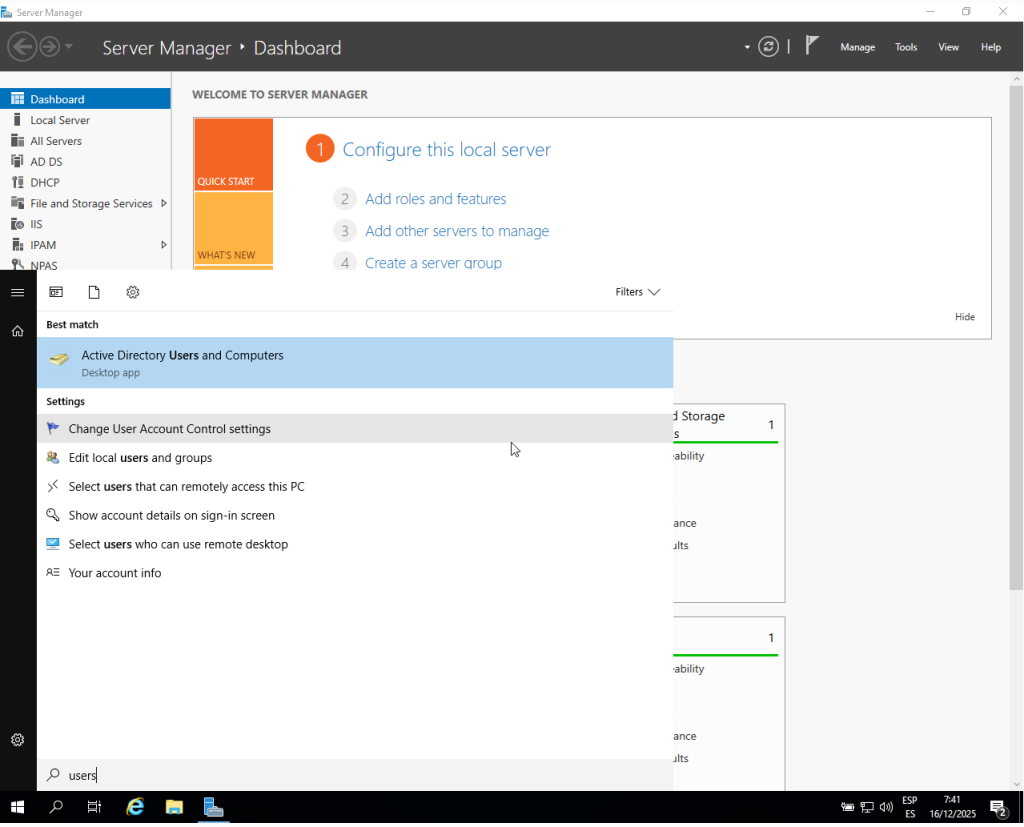Select the Settings filter gear icon in search
Viewport: 1024px width, 827px height.
pyautogui.click(x=133, y=292)
